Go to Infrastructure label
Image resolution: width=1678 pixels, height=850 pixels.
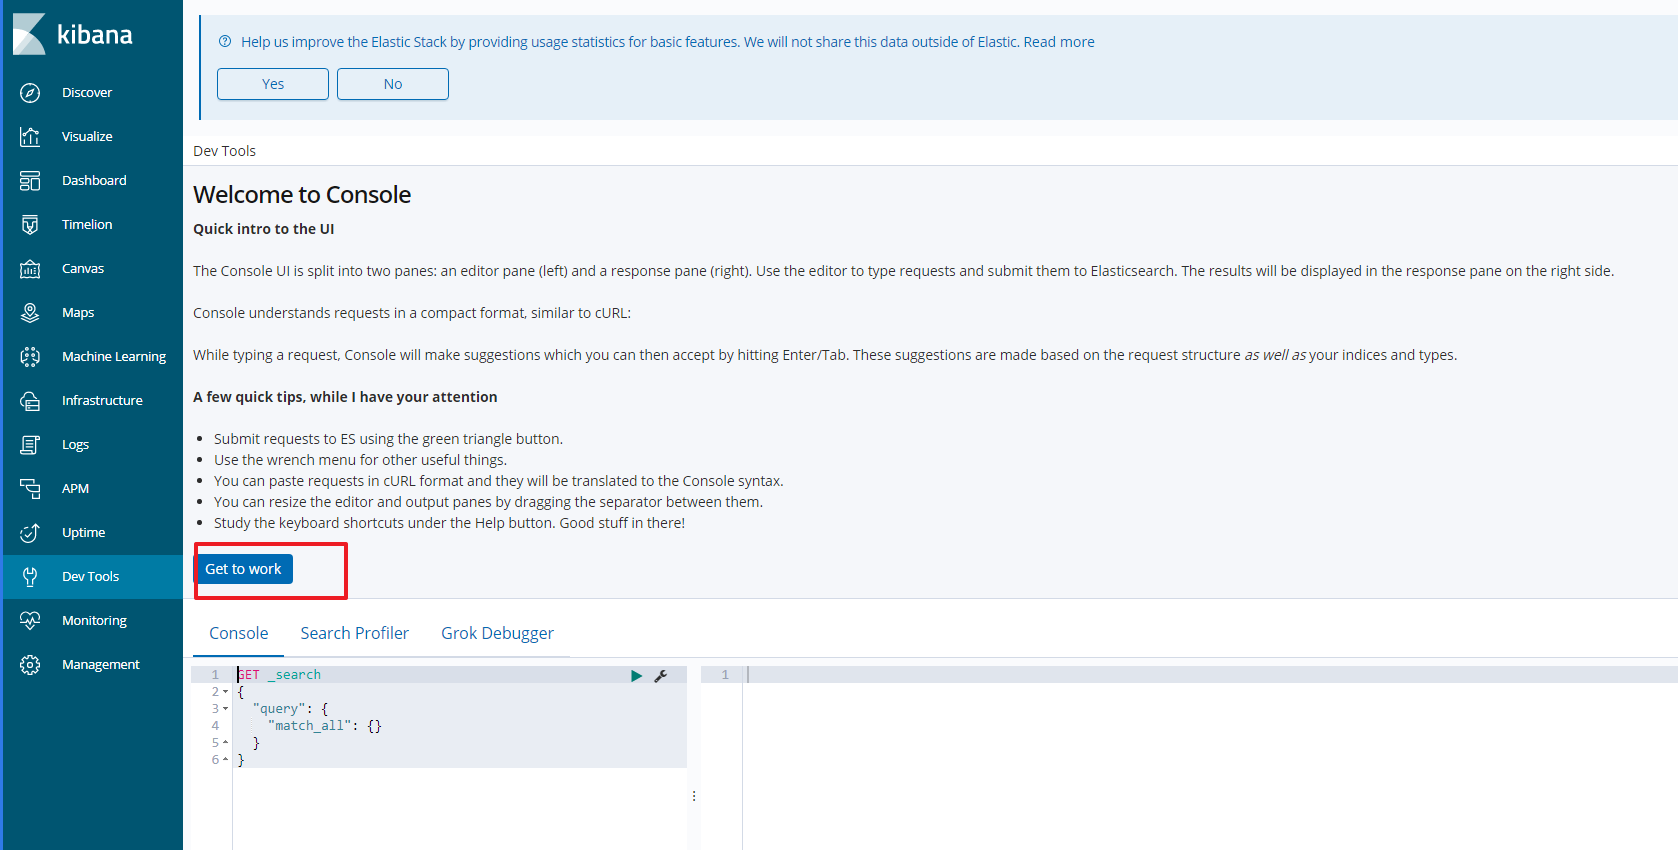coord(102,401)
